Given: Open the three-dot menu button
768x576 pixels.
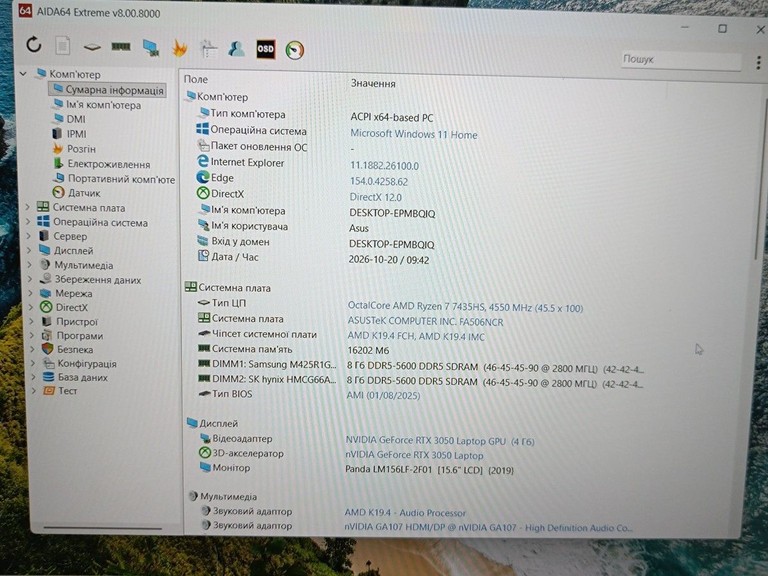Looking at the screenshot, I should click(x=759, y=62).
